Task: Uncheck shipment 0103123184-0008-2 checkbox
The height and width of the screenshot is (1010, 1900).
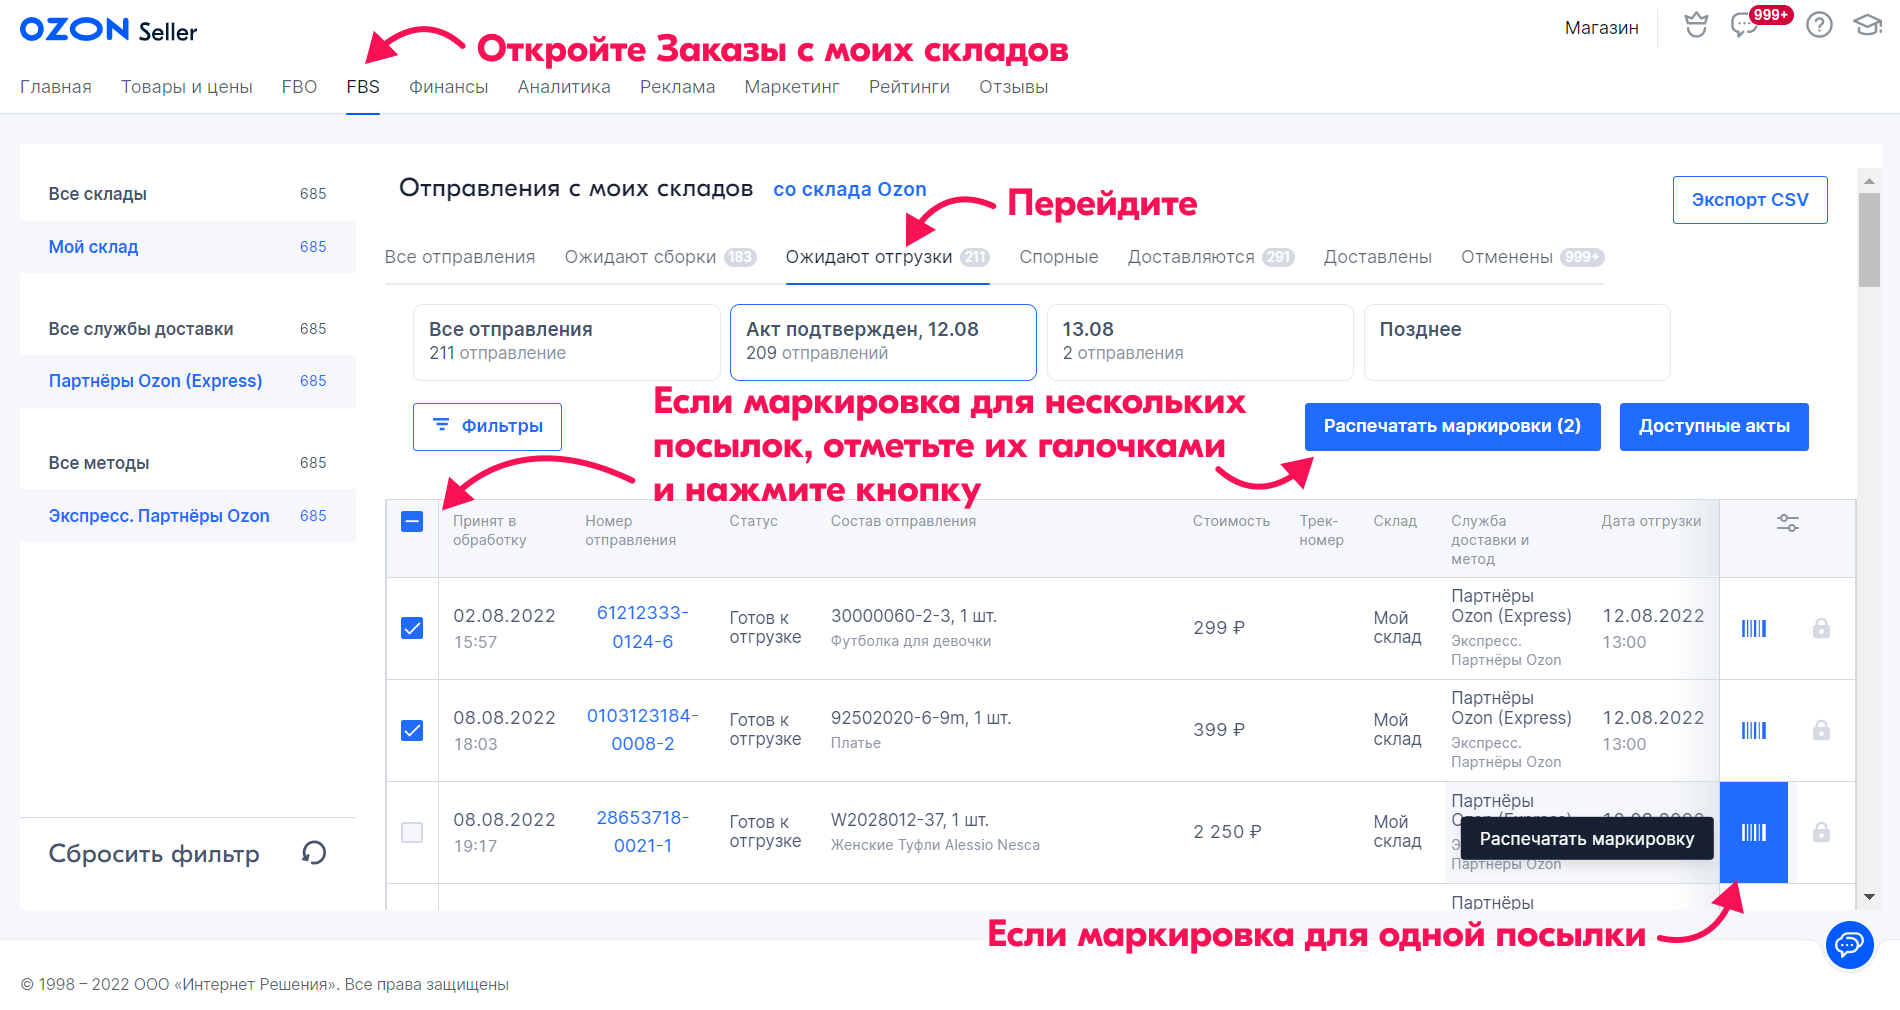Action: [412, 730]
